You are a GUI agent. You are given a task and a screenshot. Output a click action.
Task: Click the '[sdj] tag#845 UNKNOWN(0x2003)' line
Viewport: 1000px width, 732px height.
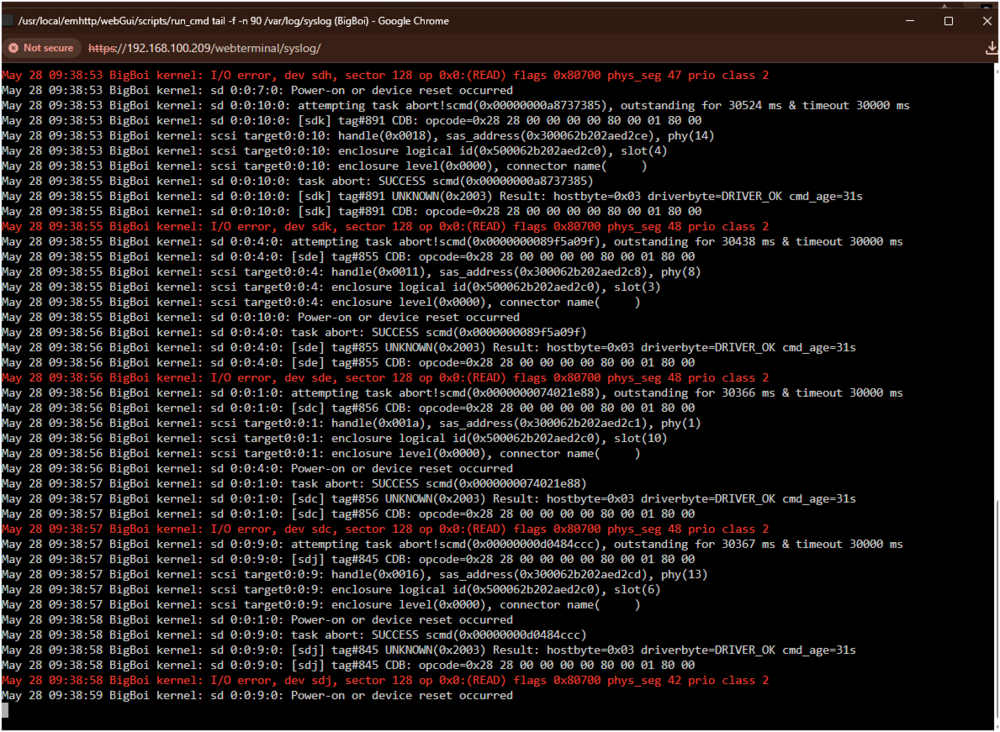click(x=429, y=650)
